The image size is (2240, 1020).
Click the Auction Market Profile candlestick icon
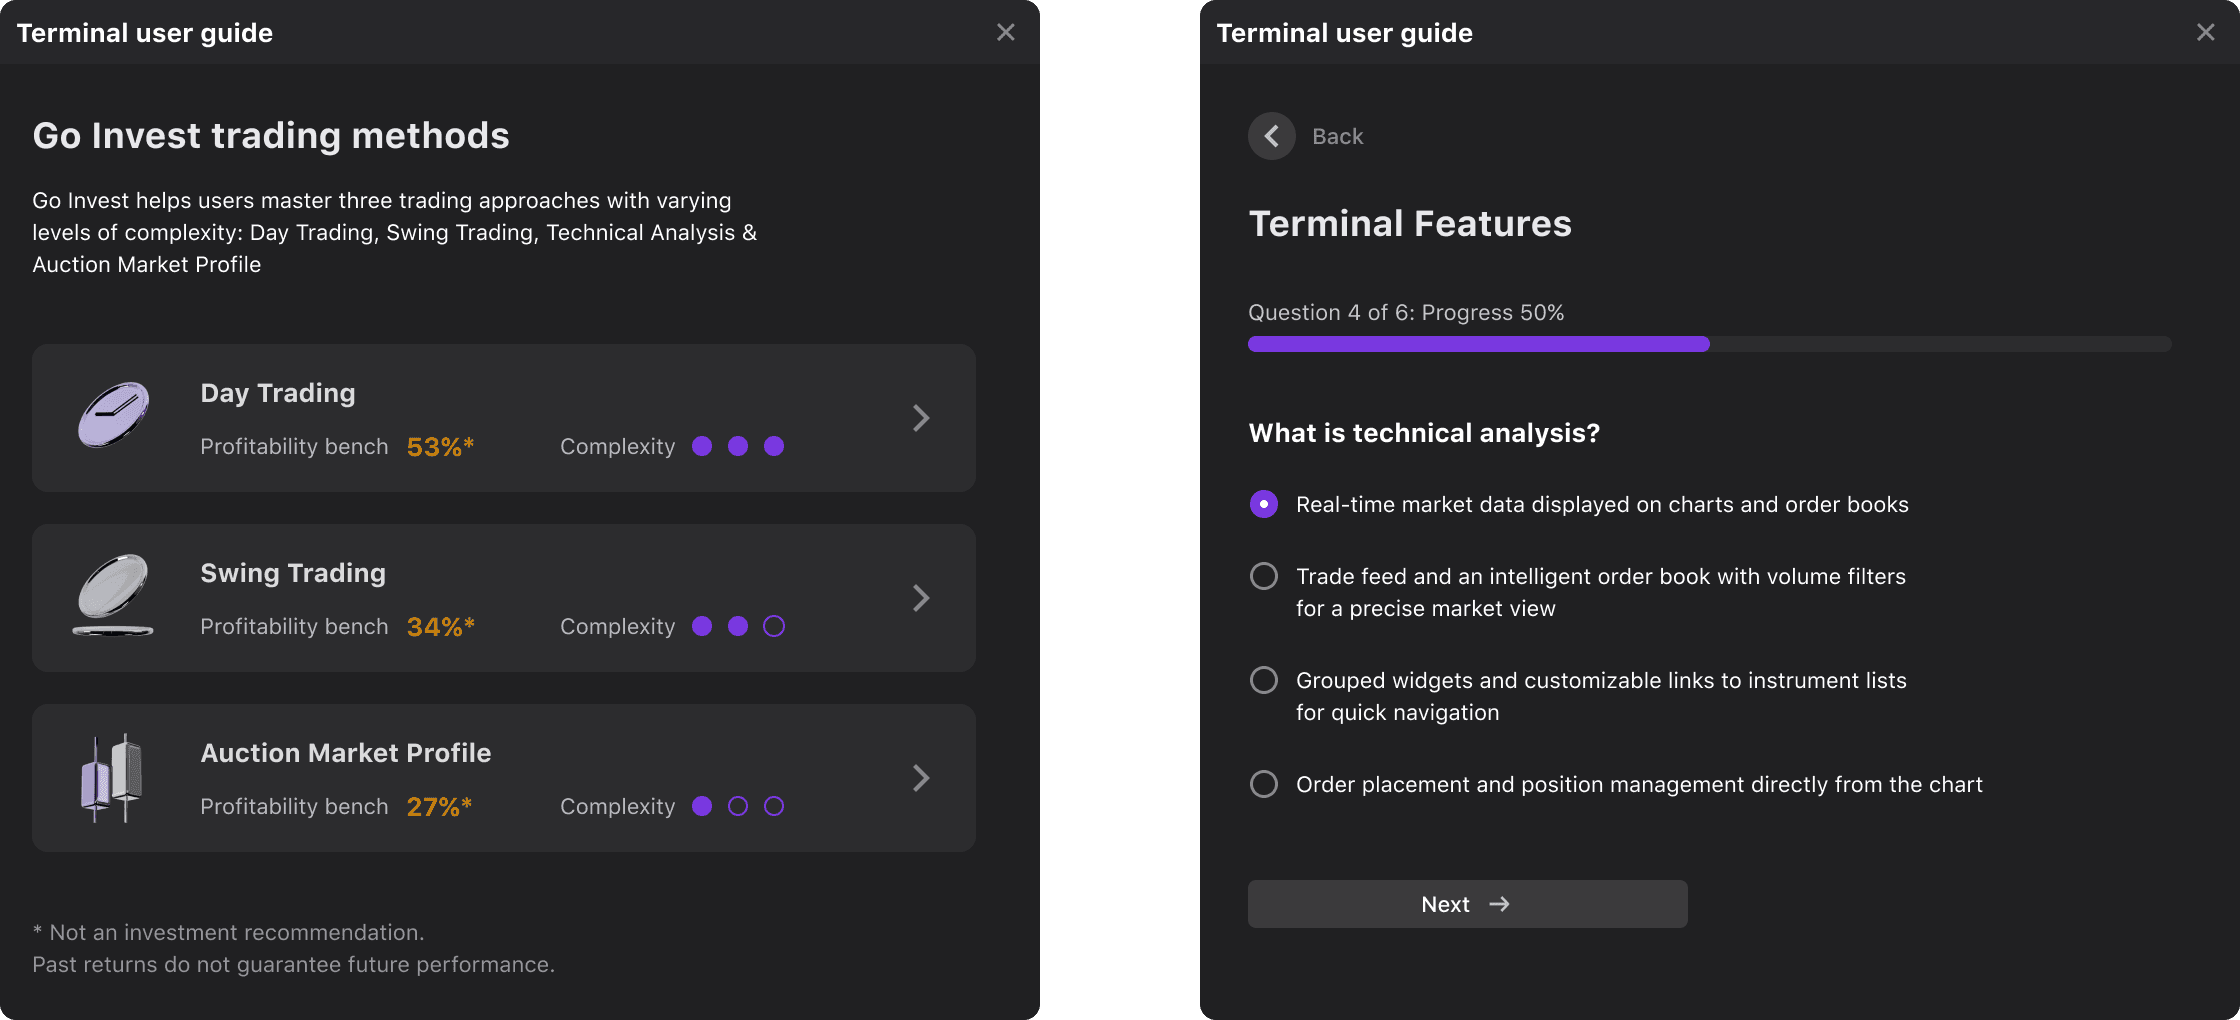tap(111, 778)
